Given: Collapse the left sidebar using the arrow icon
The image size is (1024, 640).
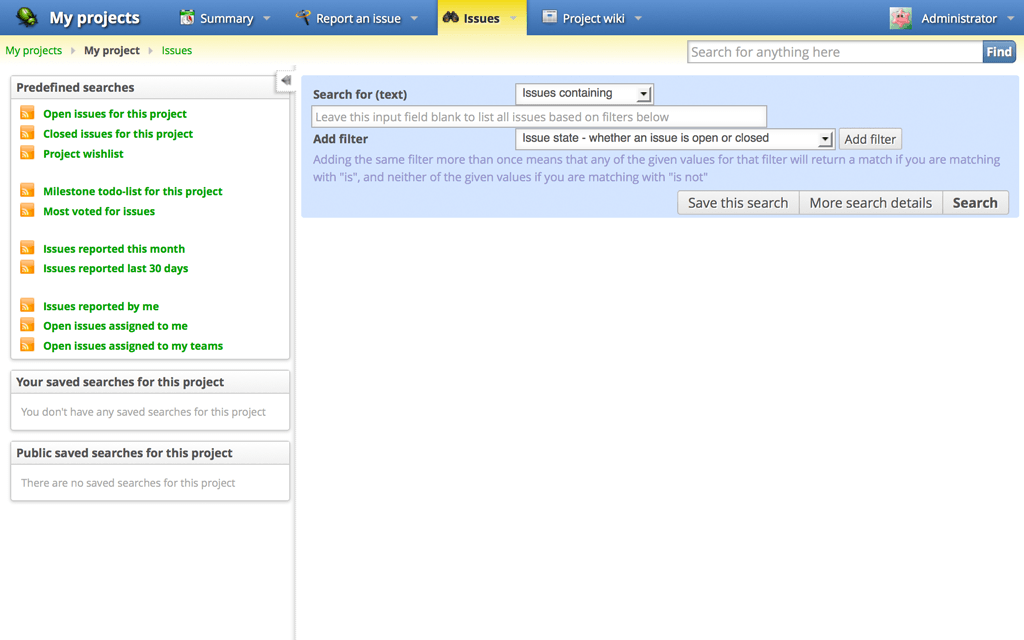Looking at the screenshot, I should tap(286, 80).
